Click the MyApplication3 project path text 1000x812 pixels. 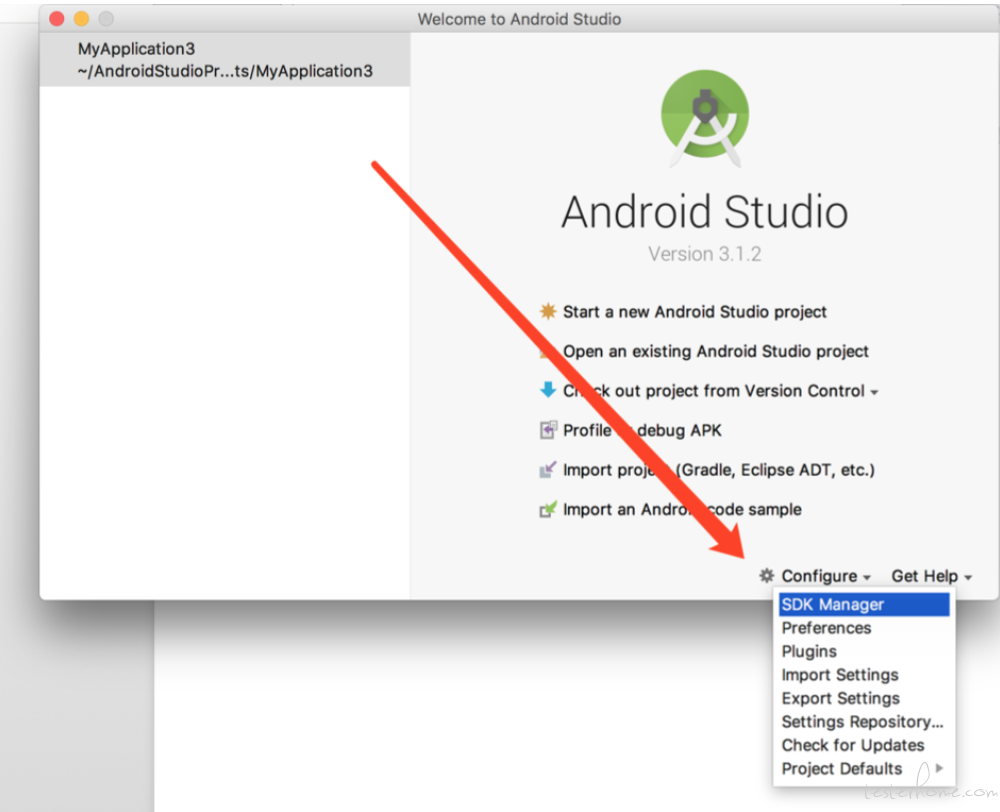point(224,71)
